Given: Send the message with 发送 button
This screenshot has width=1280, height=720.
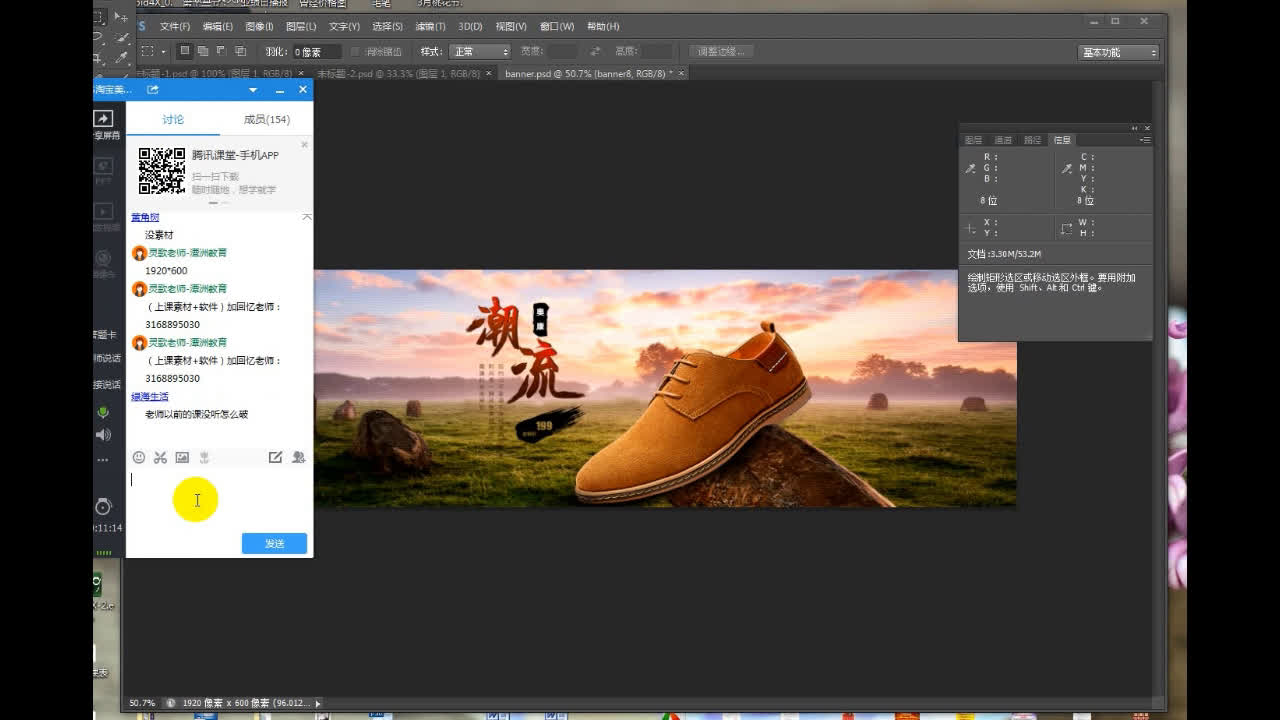Looking at the screenshot, I should (x=274, y=543).
